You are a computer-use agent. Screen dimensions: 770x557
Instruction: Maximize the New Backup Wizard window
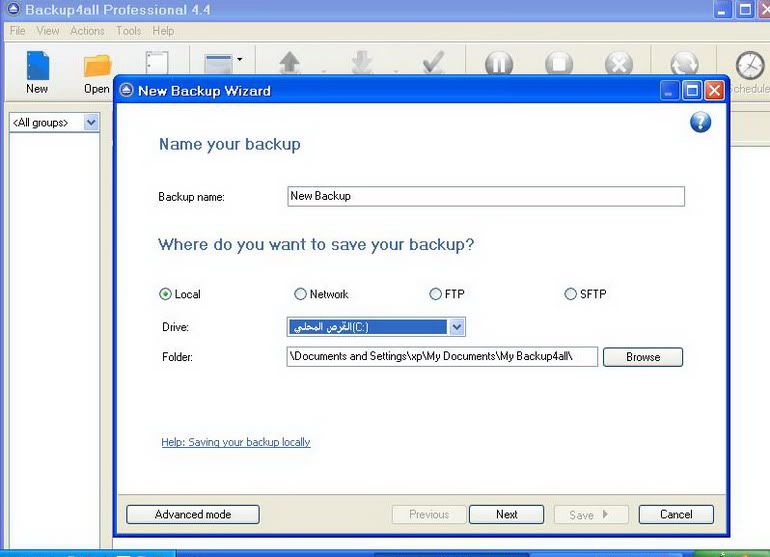[692, 90]
